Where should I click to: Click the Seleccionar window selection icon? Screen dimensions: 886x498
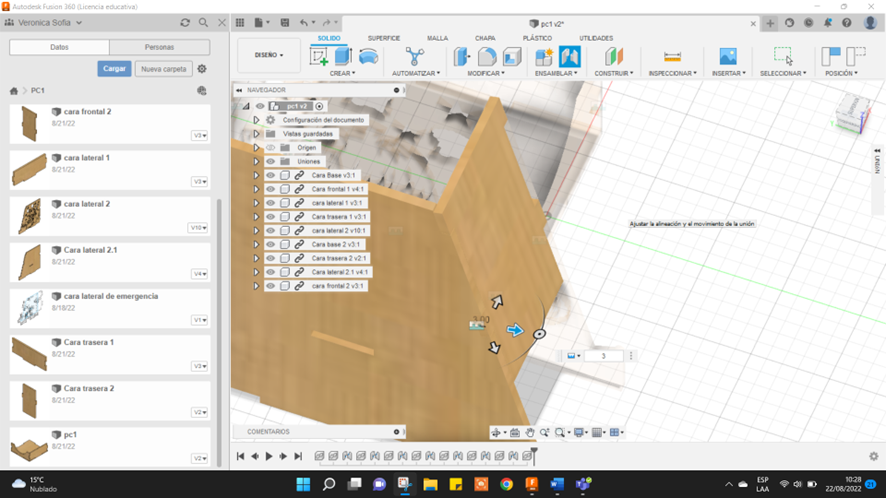coord(783,56)
